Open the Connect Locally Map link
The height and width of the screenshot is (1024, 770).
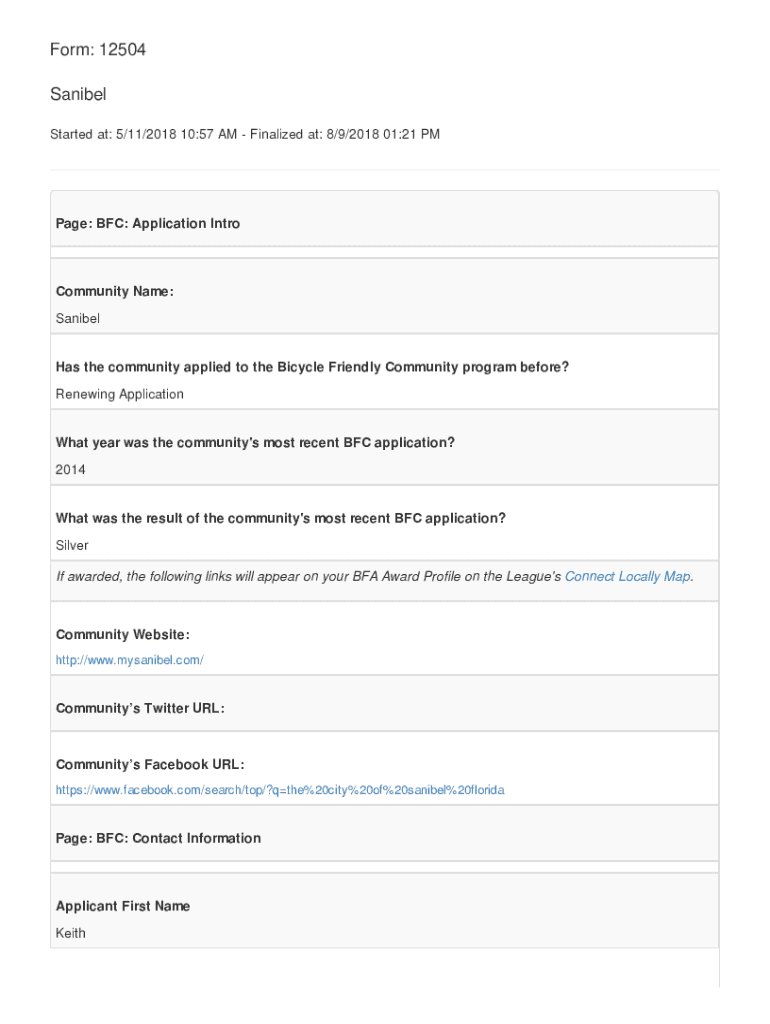627,577
